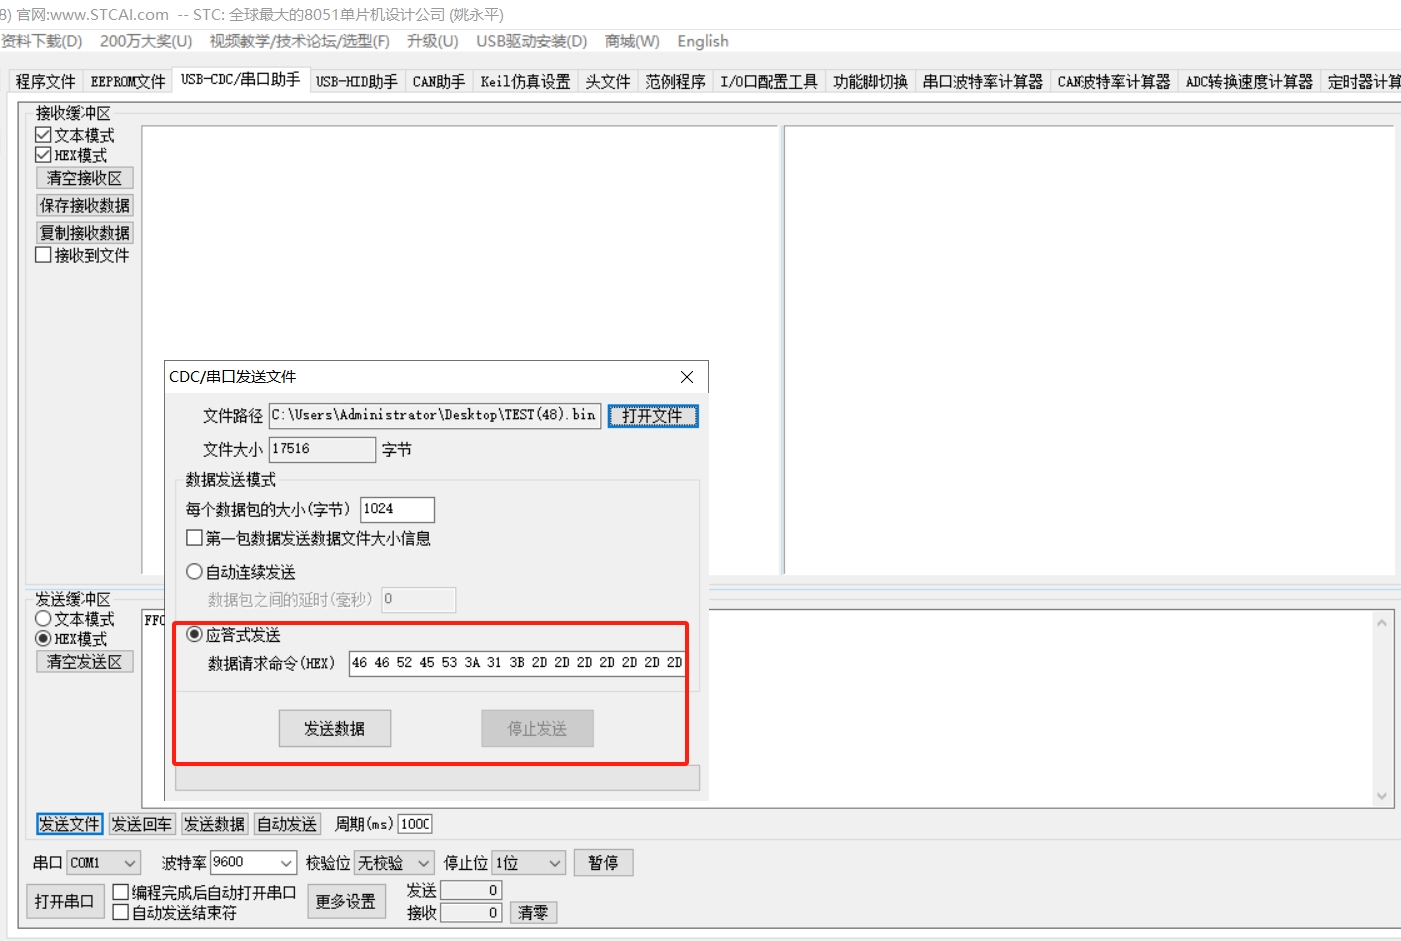This screenshot has width=1401, height=941.
Task: Click 文件路径 input field
Action: point(435,415)
